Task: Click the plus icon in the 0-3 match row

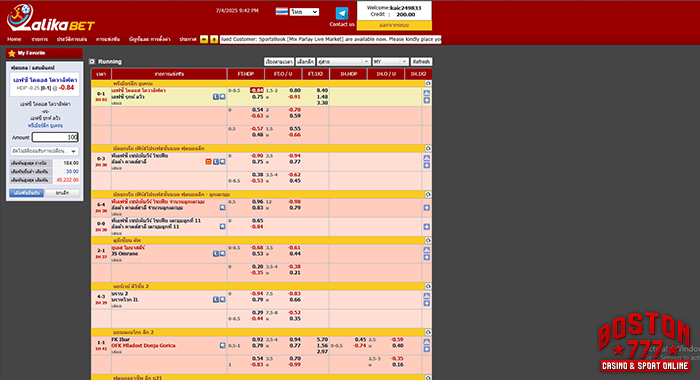Action: coord(427,166)
